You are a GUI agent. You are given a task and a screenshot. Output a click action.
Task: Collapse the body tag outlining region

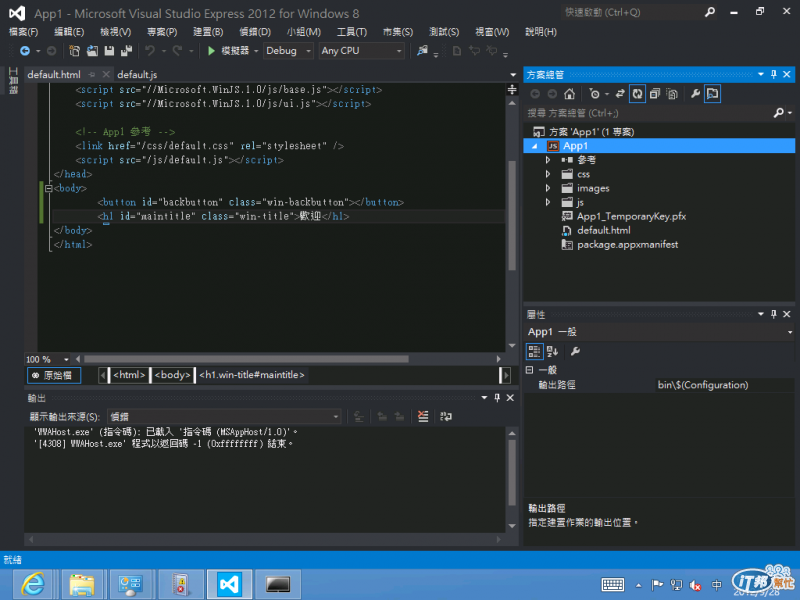(x=48, y=188)
